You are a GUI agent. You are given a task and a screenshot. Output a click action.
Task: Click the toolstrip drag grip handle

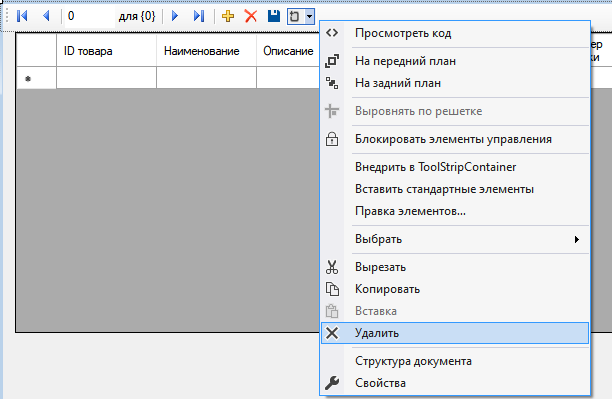coord(7,16)
